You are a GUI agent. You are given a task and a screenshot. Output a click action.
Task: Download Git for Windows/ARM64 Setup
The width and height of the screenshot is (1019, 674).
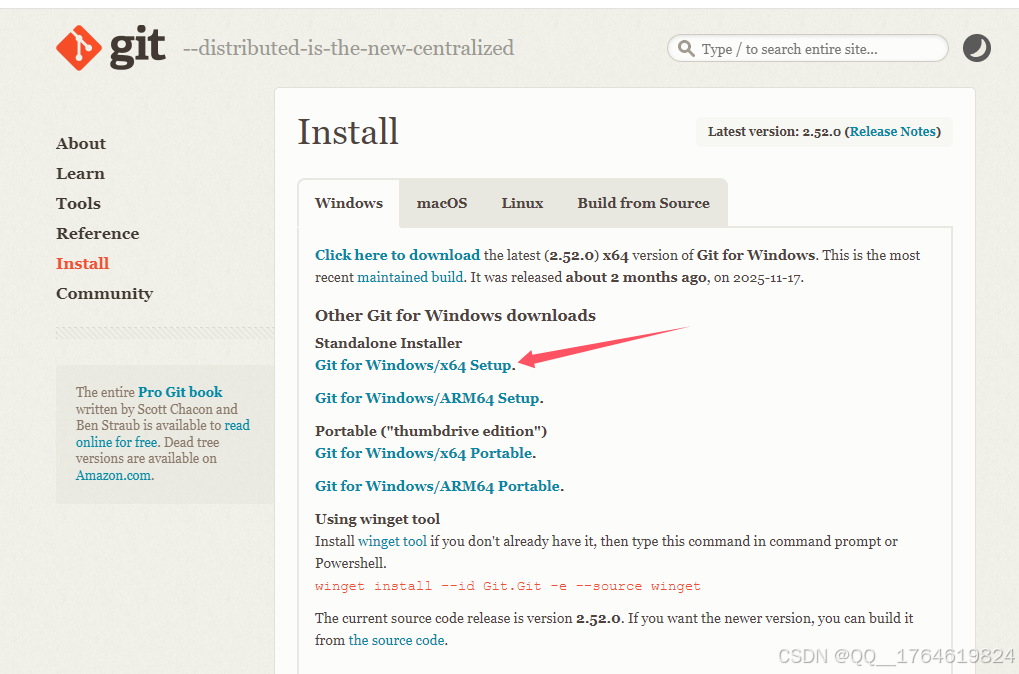click(x=427, y=398)
